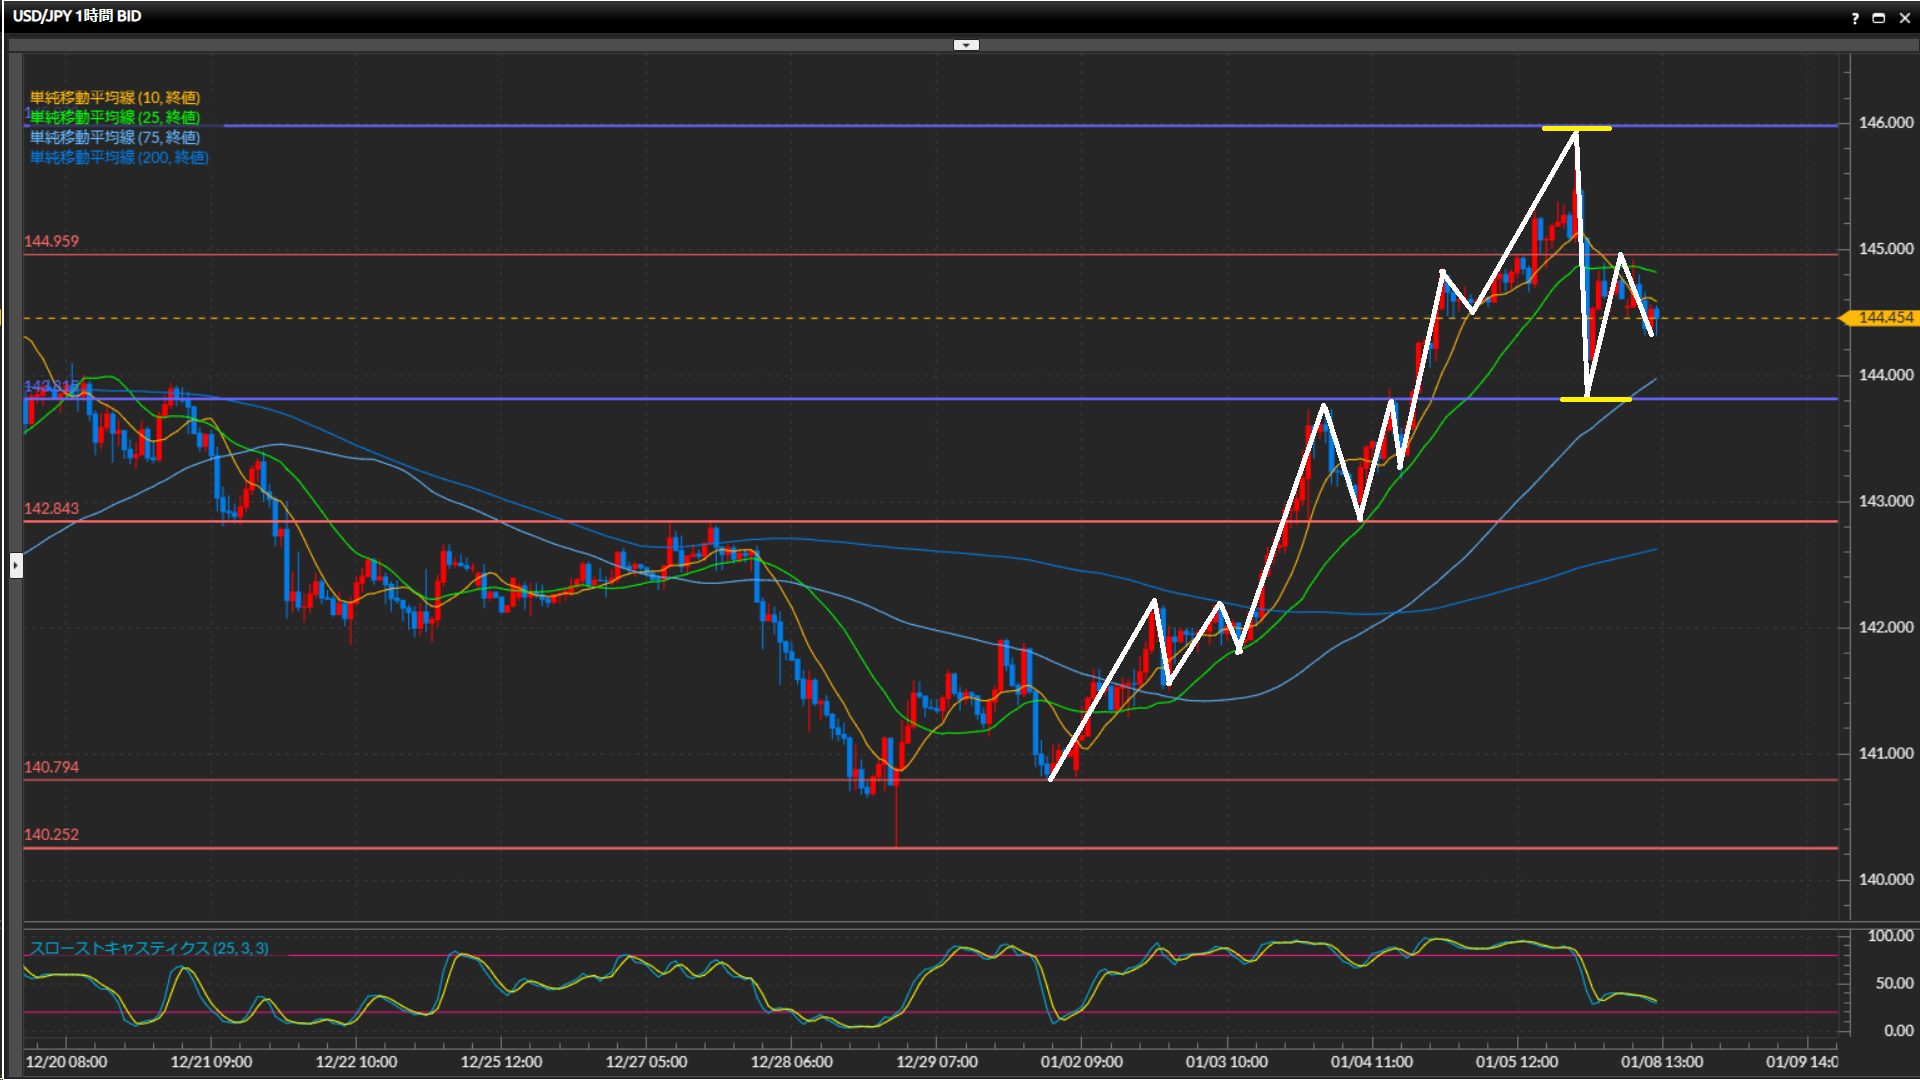Expand the left side panel arrow

(16, 566)
